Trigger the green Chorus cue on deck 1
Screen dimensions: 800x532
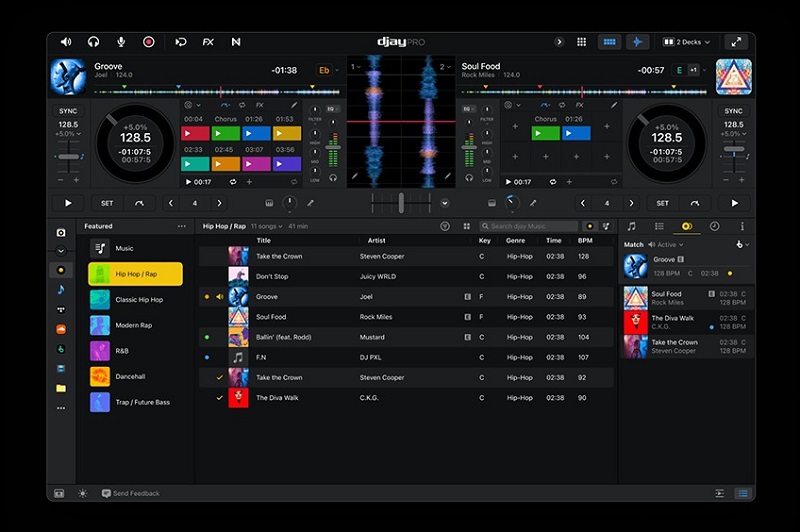click(x=226, y=133)
